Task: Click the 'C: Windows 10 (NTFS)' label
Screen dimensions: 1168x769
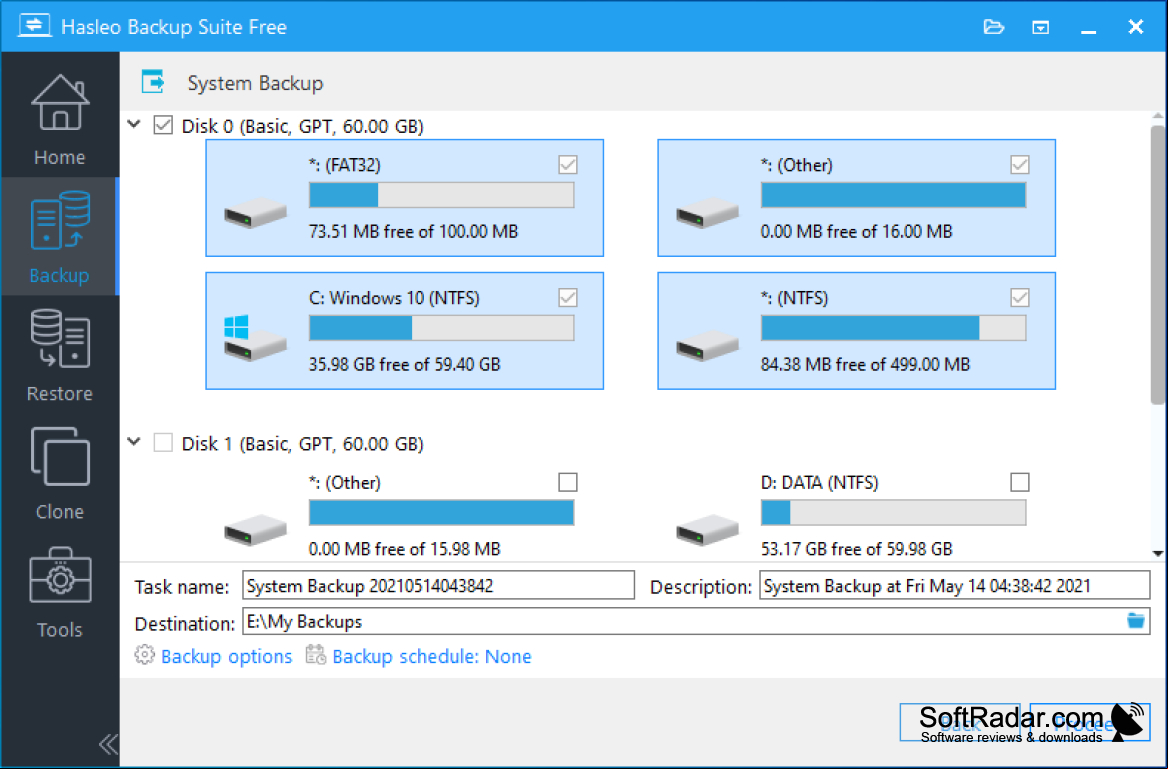Action: tap(394, 298)
